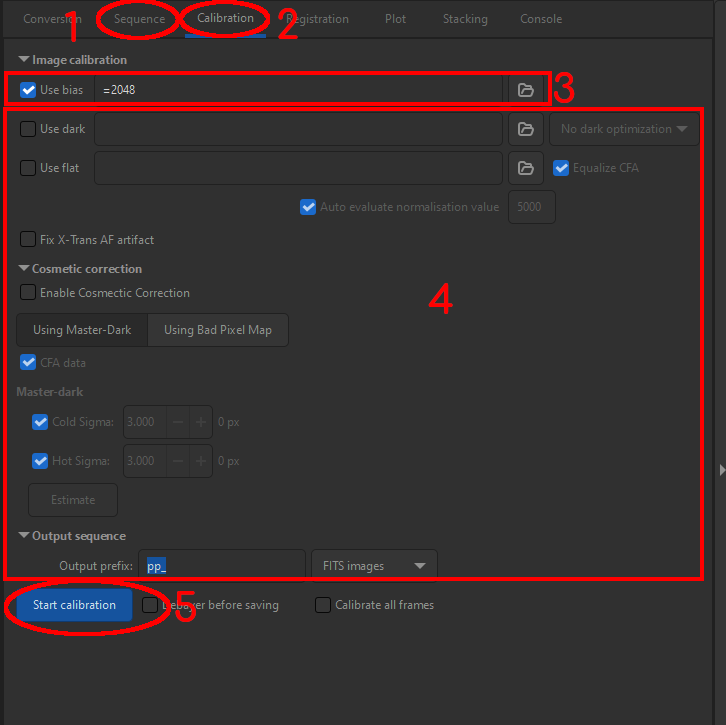The height and width of the screenshot is (725, 726).
Task: Collapse the Image calibration section
Action: [24, 60]
